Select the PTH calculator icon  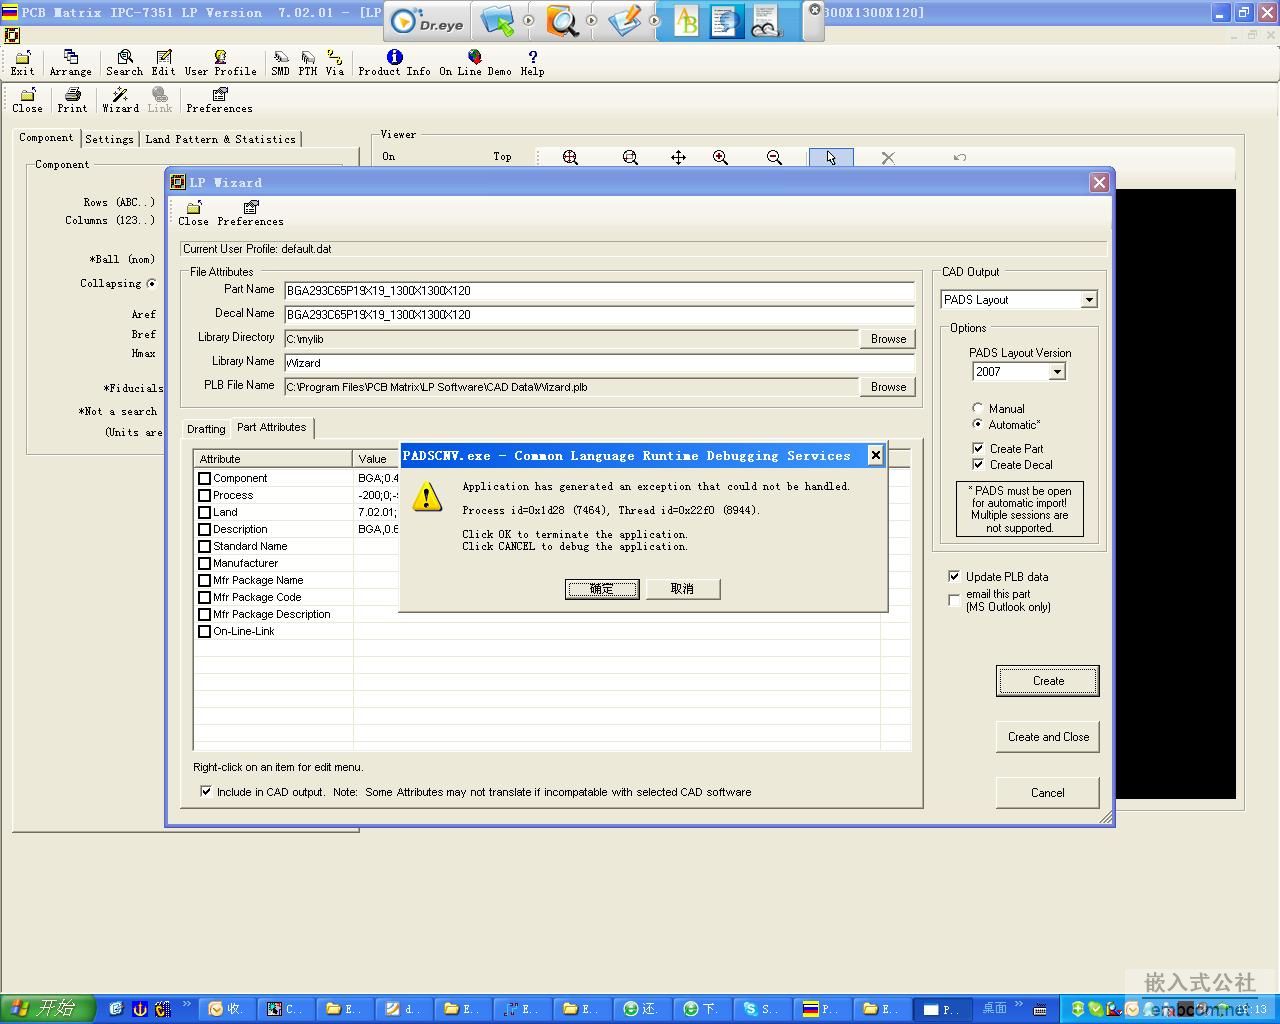pos(307,63)
